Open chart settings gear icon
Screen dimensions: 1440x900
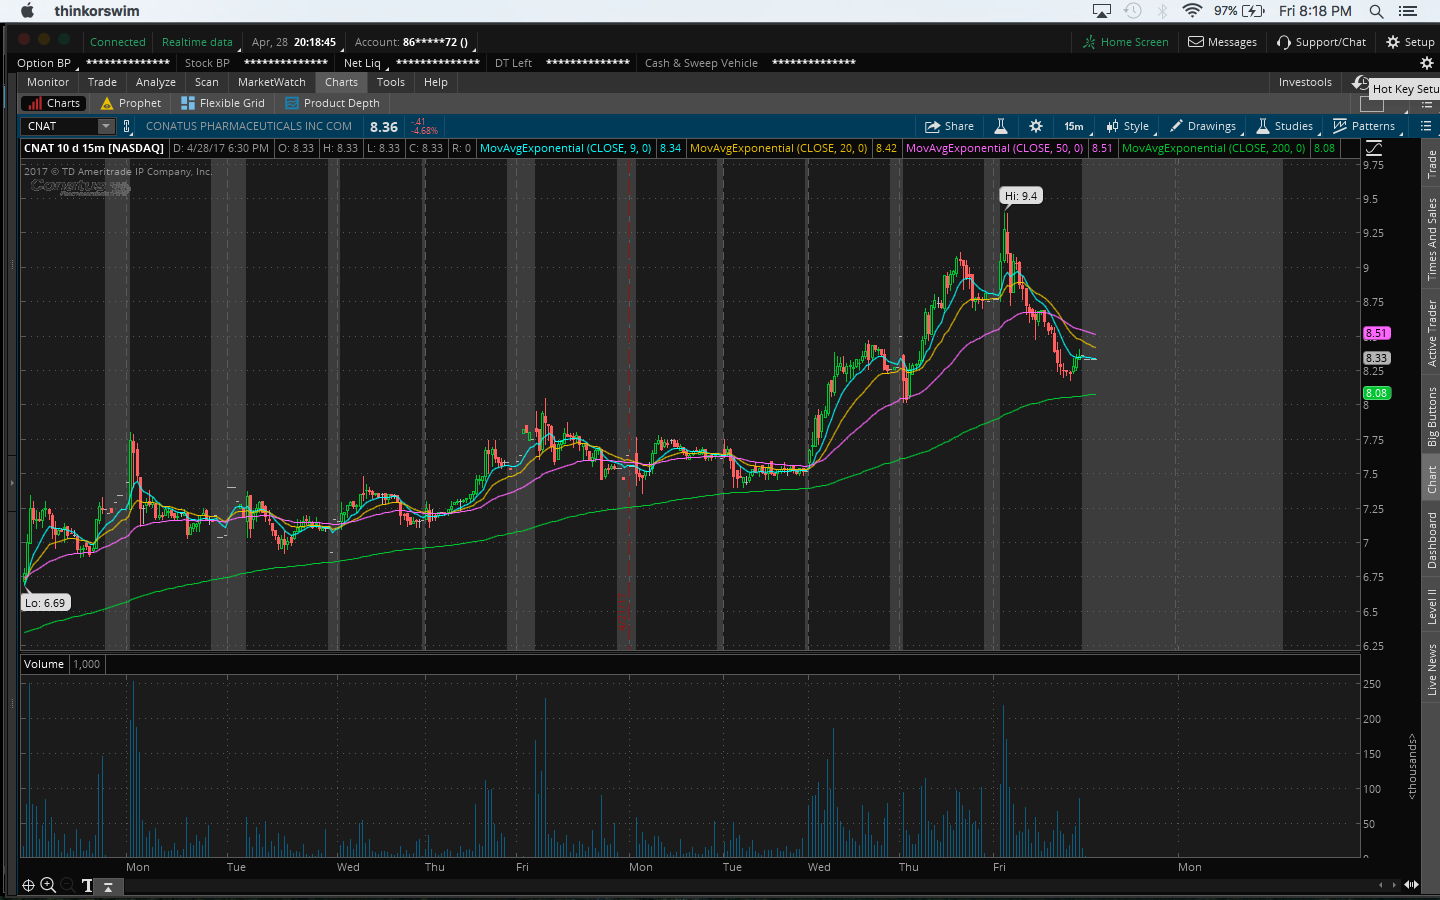point(1036,126)
